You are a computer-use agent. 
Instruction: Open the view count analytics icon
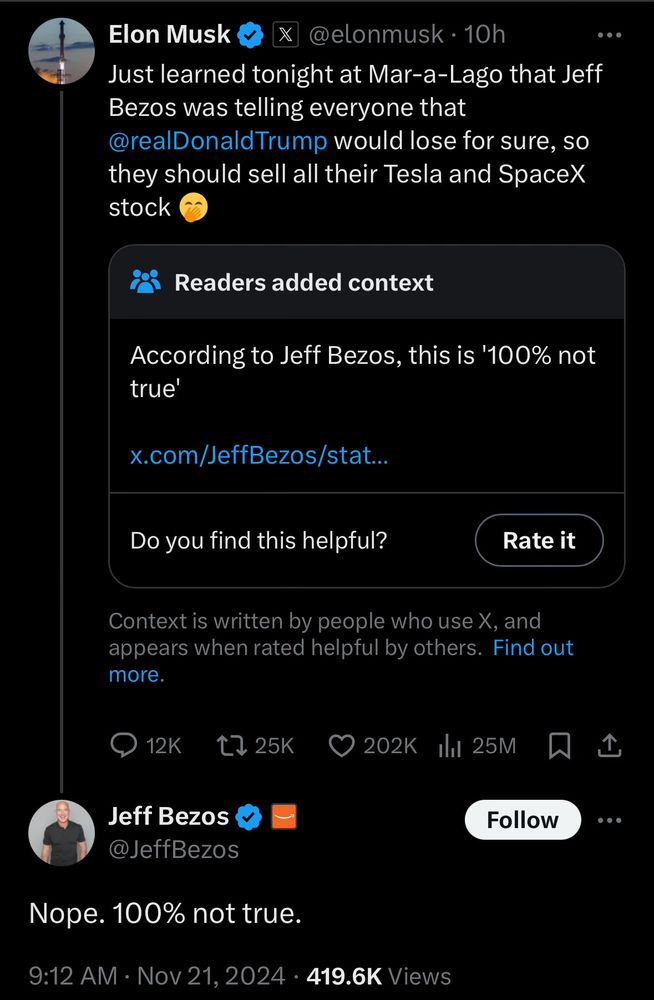[449, 745]
